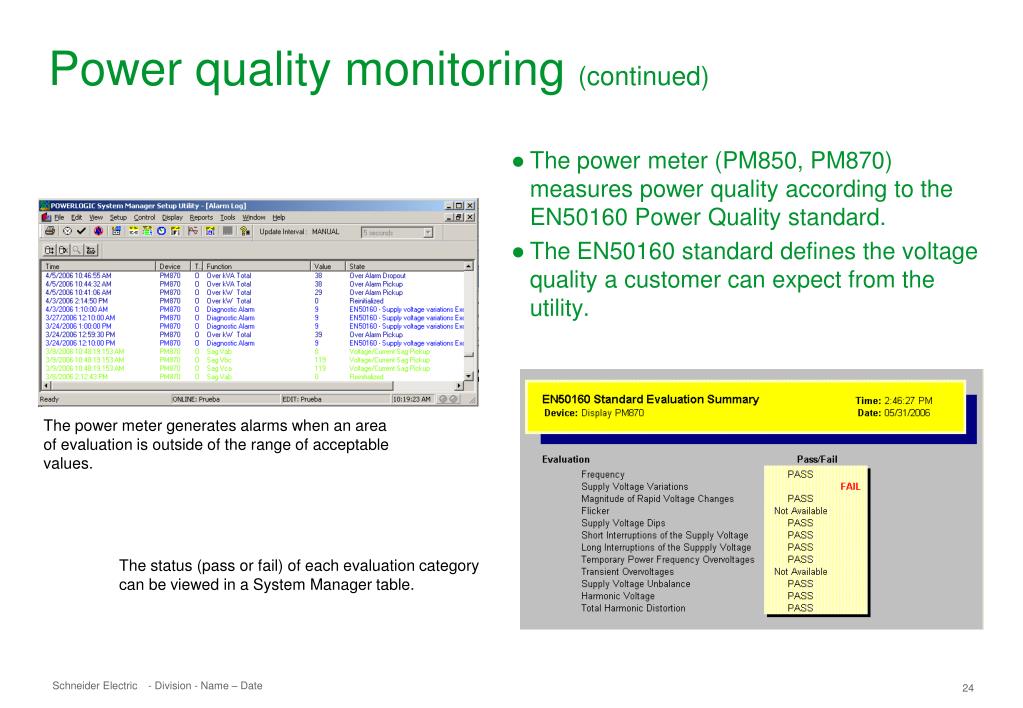The image size is (1023, 708).
Task: Click the State column header
Action: pyautogui.click(x=405, y=266)
